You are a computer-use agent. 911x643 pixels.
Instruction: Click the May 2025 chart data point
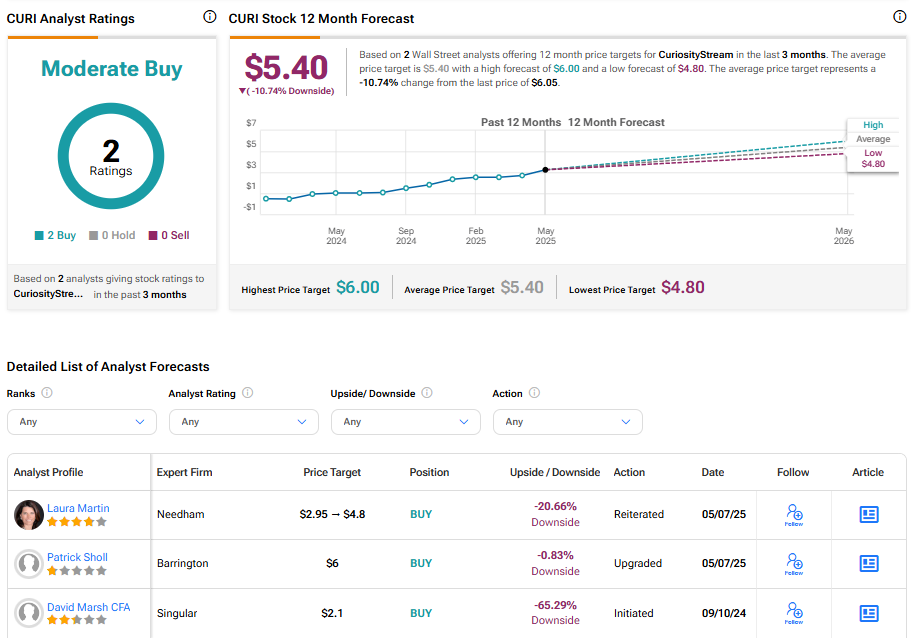tap(545, 170)
